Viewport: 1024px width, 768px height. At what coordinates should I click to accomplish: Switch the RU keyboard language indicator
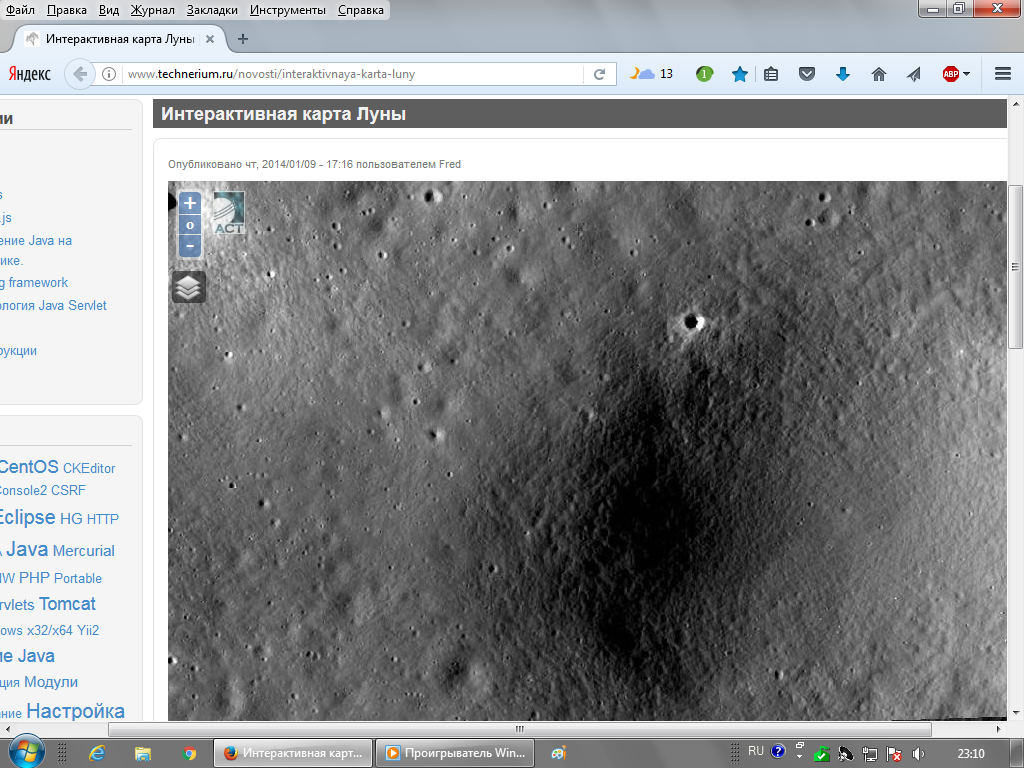coord(756,751)
